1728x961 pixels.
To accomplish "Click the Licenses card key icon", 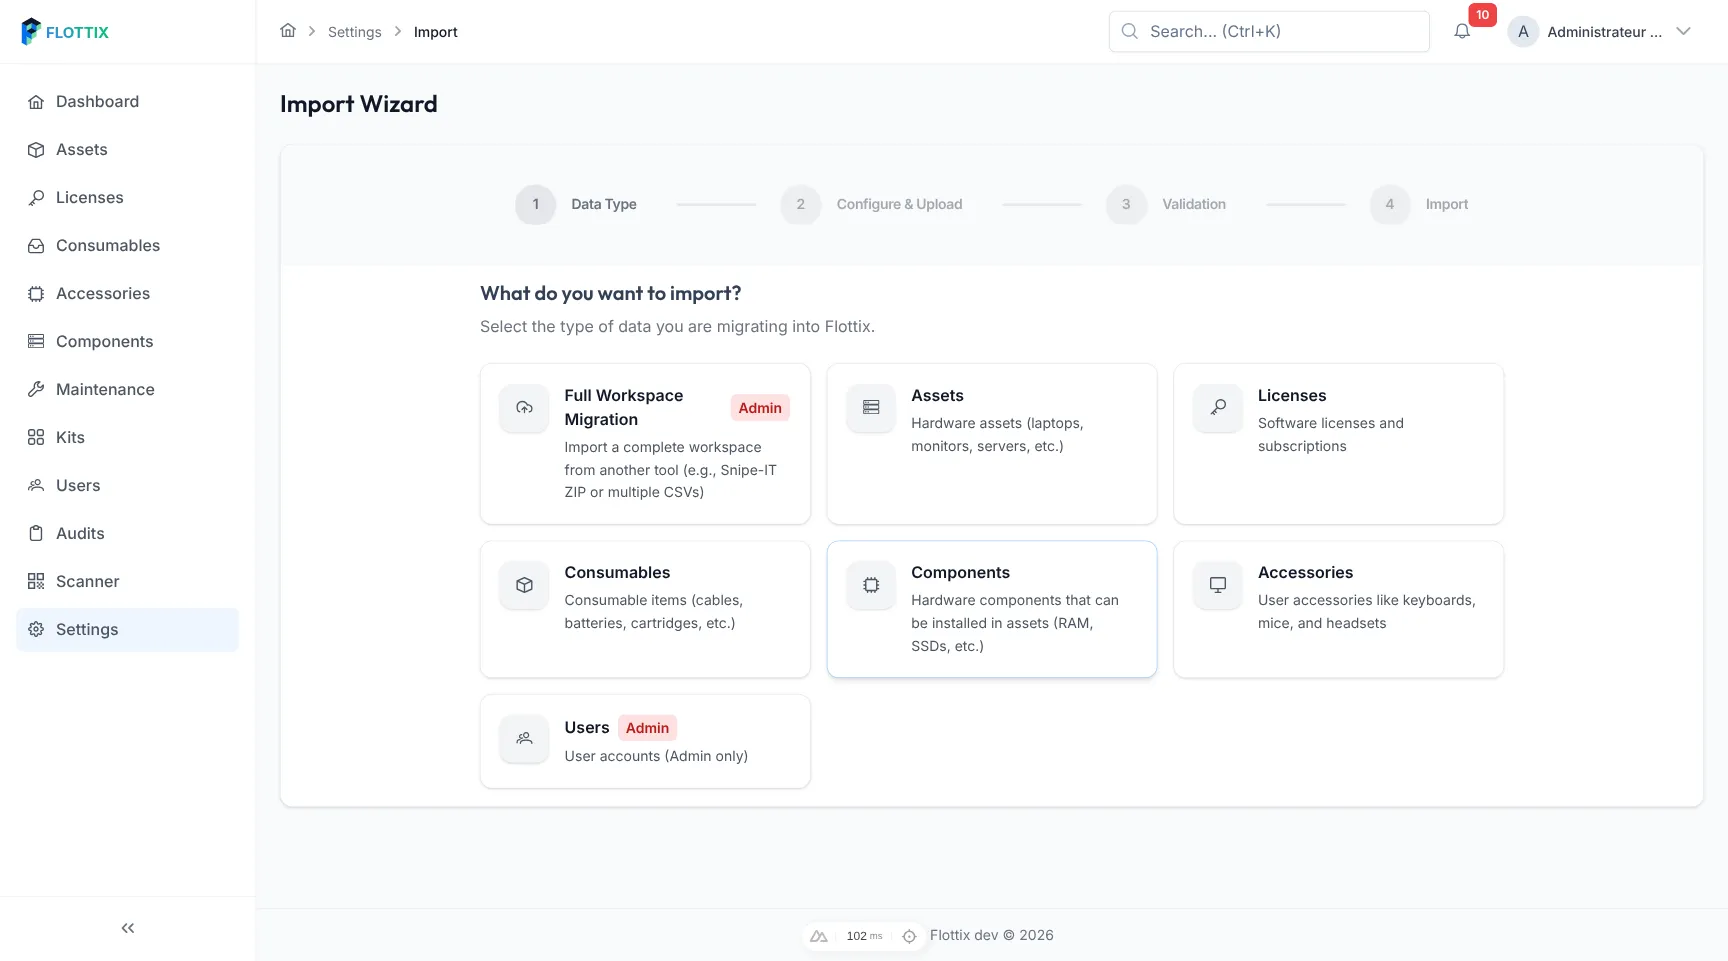I will point(1218,408).
